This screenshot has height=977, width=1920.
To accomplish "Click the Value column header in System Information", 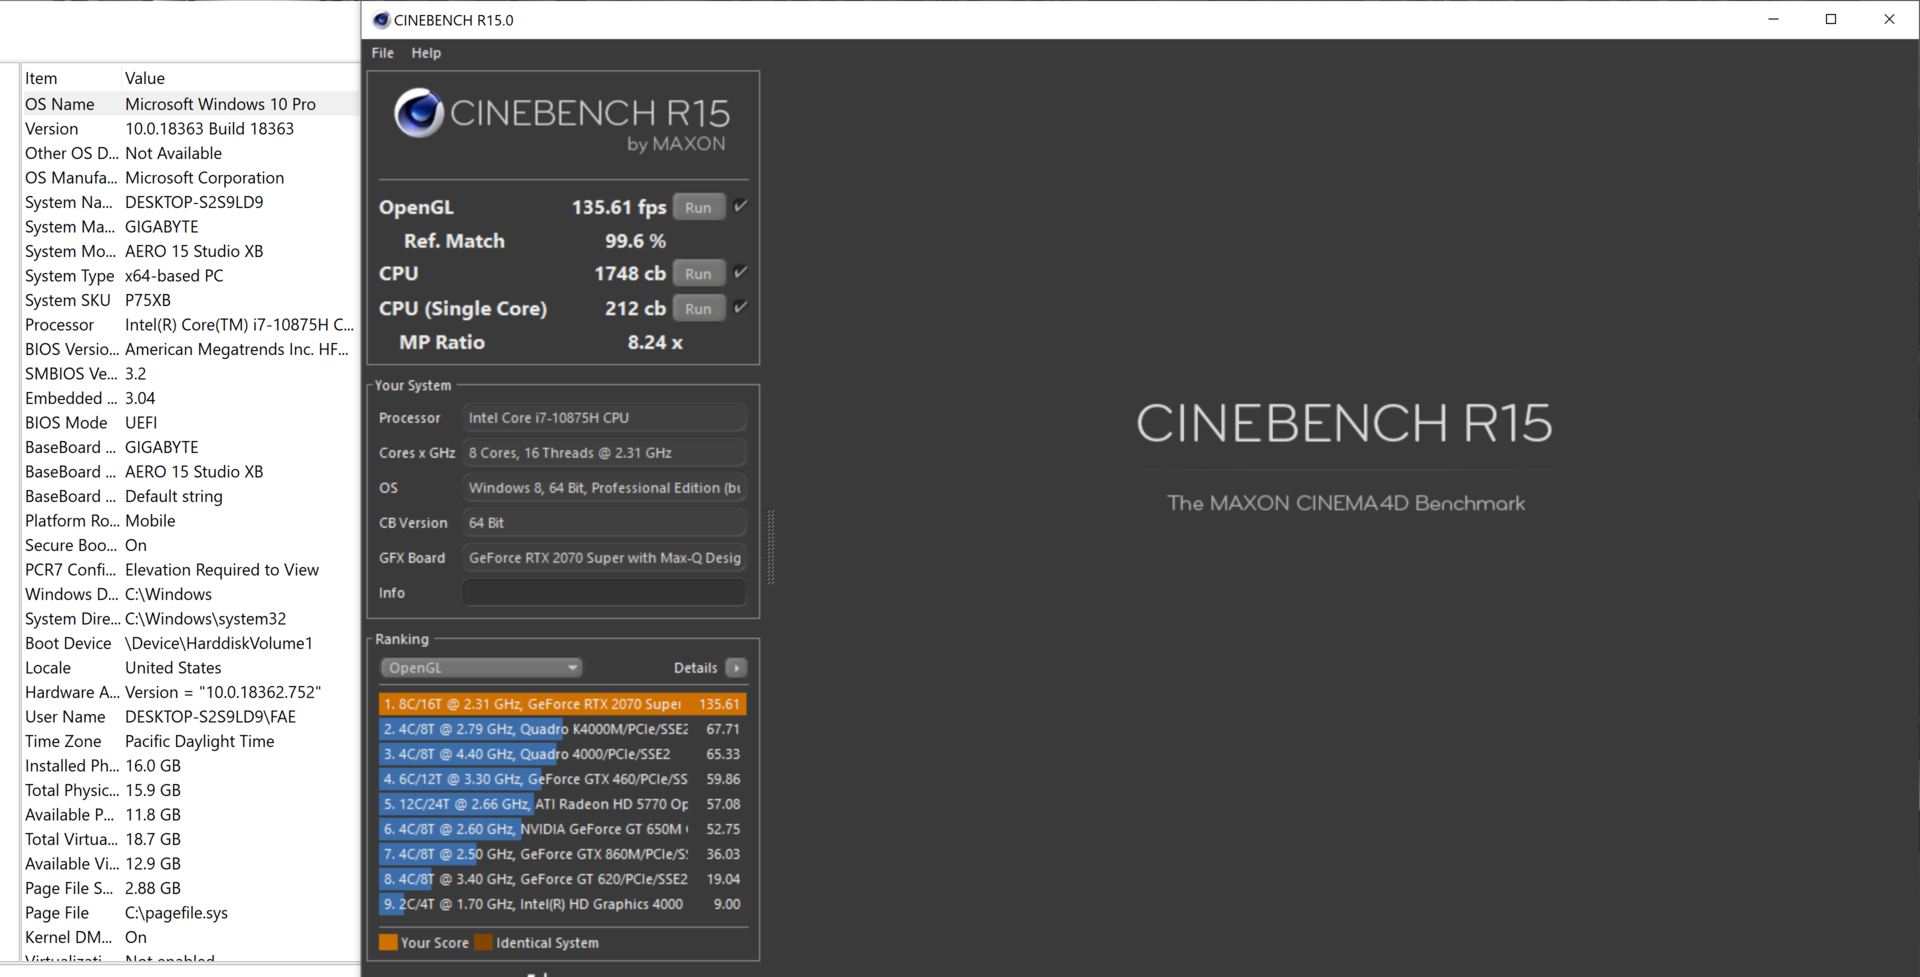I will (240, 78).
